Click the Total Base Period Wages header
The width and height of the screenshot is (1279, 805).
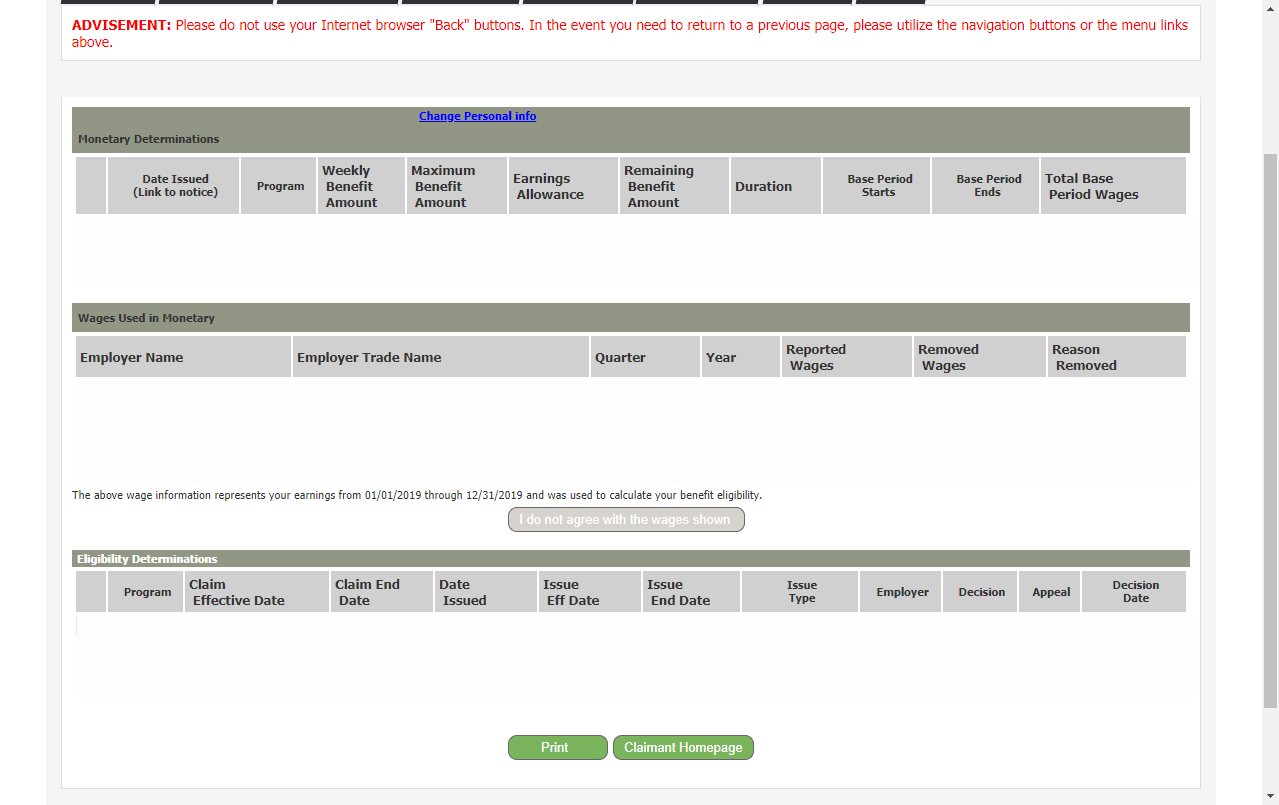pyautogui.click(x=1112, y=186)
